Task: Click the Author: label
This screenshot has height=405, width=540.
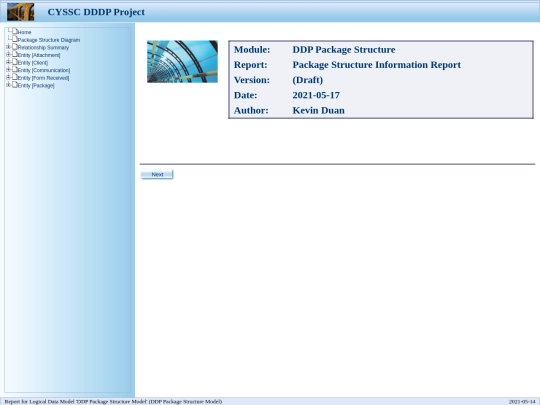Action: 251,110
